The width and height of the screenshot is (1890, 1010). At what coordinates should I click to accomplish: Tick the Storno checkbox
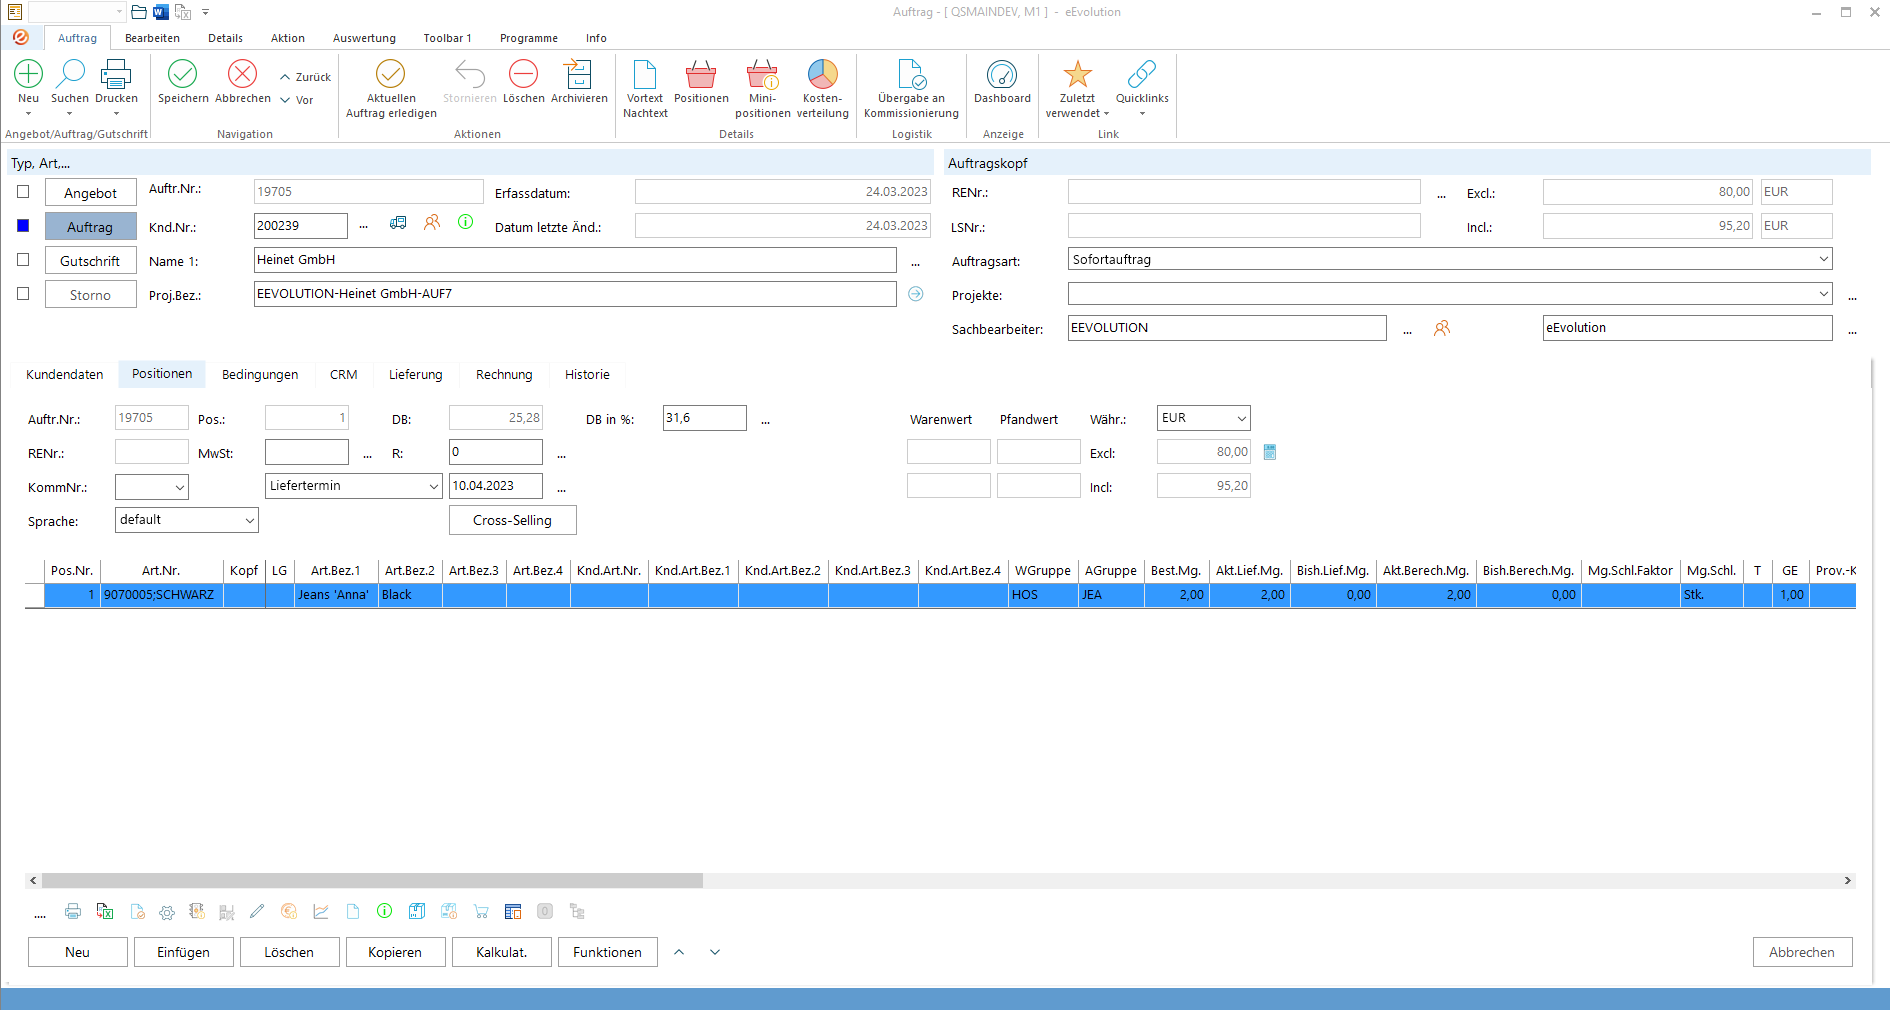click(23, 293)
